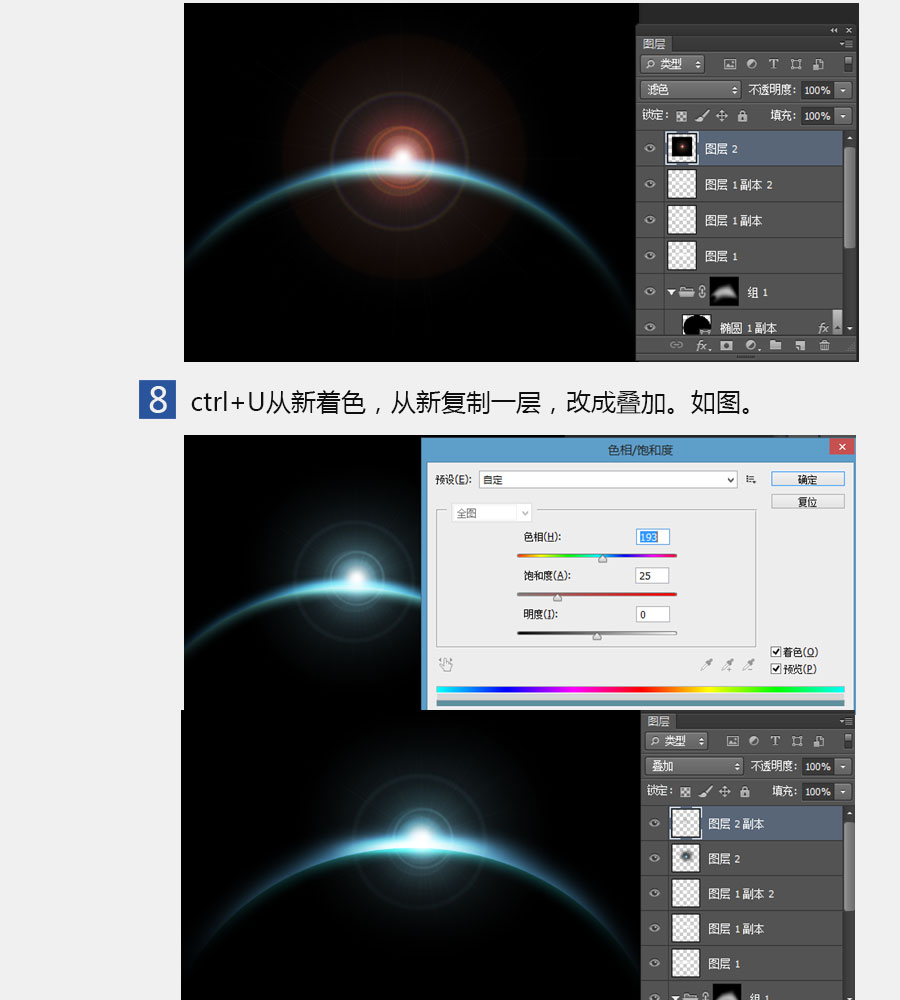Toggle layer filtering switch in 滤色 Layers panel
The height and width of the screenshot is (1000, 900).
[848, 64]
